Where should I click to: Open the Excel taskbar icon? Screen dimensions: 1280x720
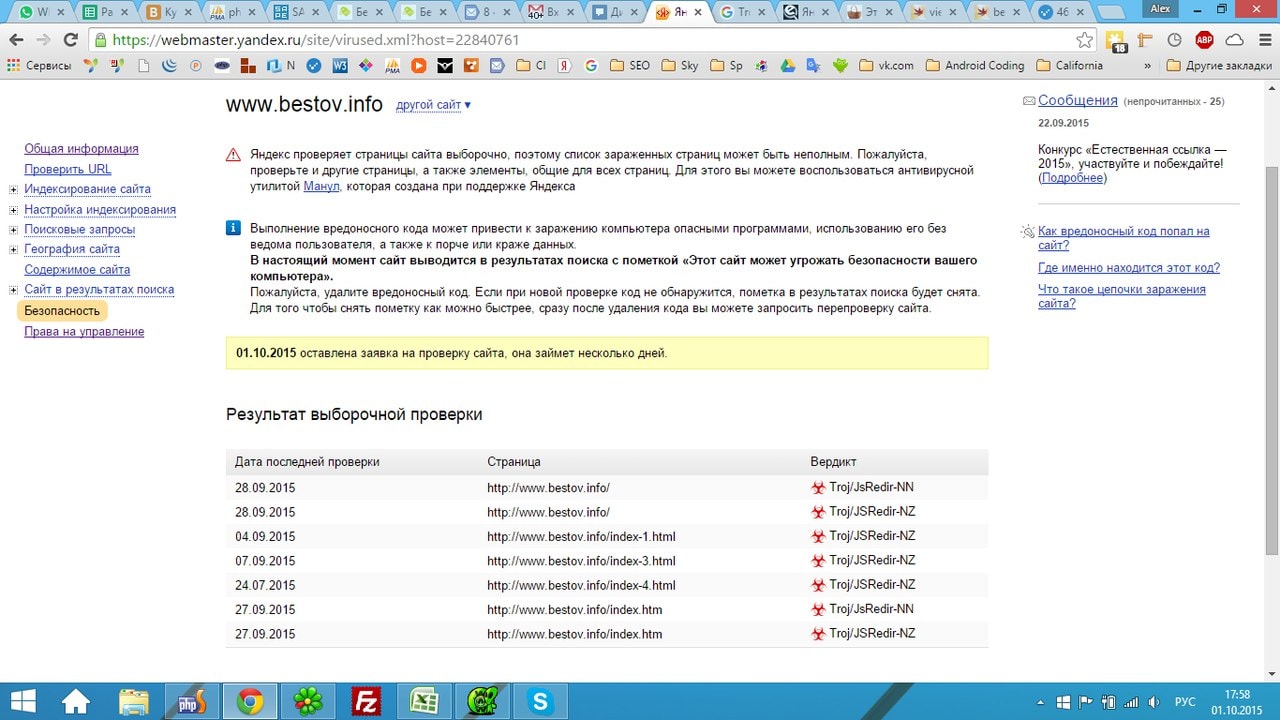(x=424, y=702)
